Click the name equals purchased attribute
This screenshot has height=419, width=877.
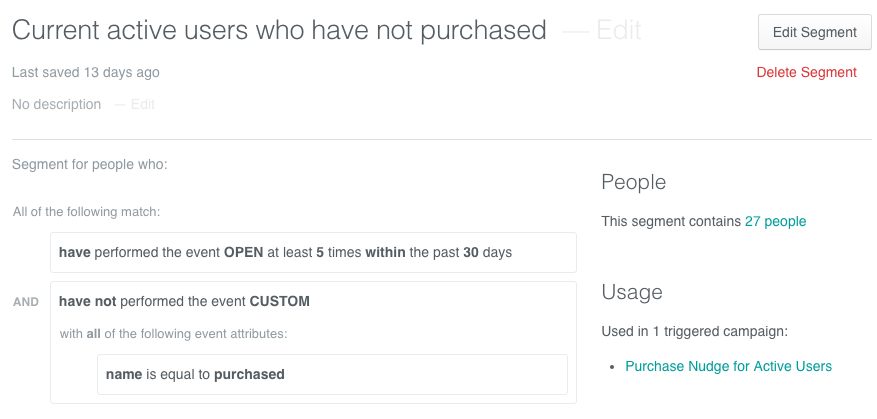(332, 374)
